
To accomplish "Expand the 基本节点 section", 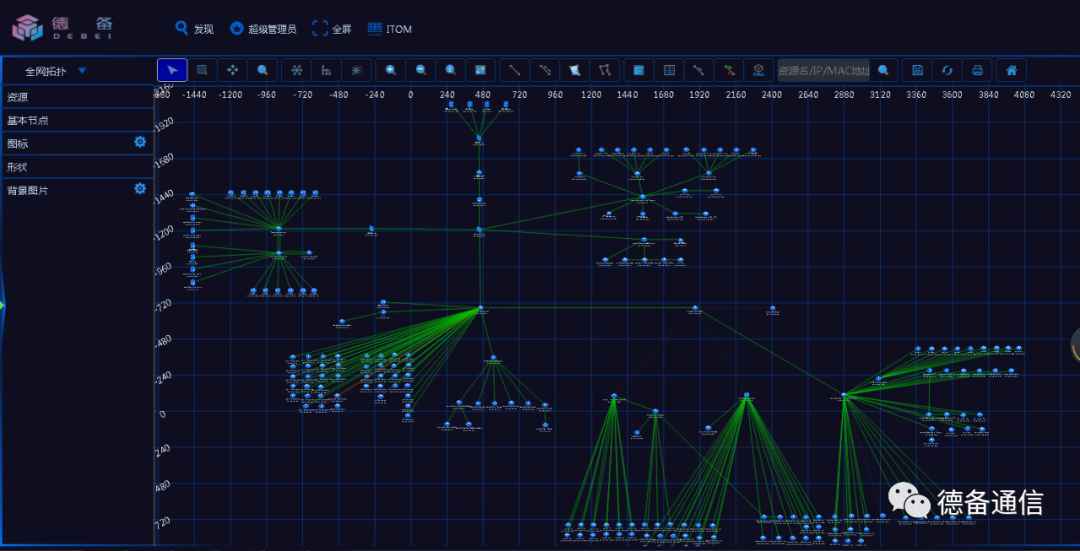I will pyautogui.click(x=76, y=120).
